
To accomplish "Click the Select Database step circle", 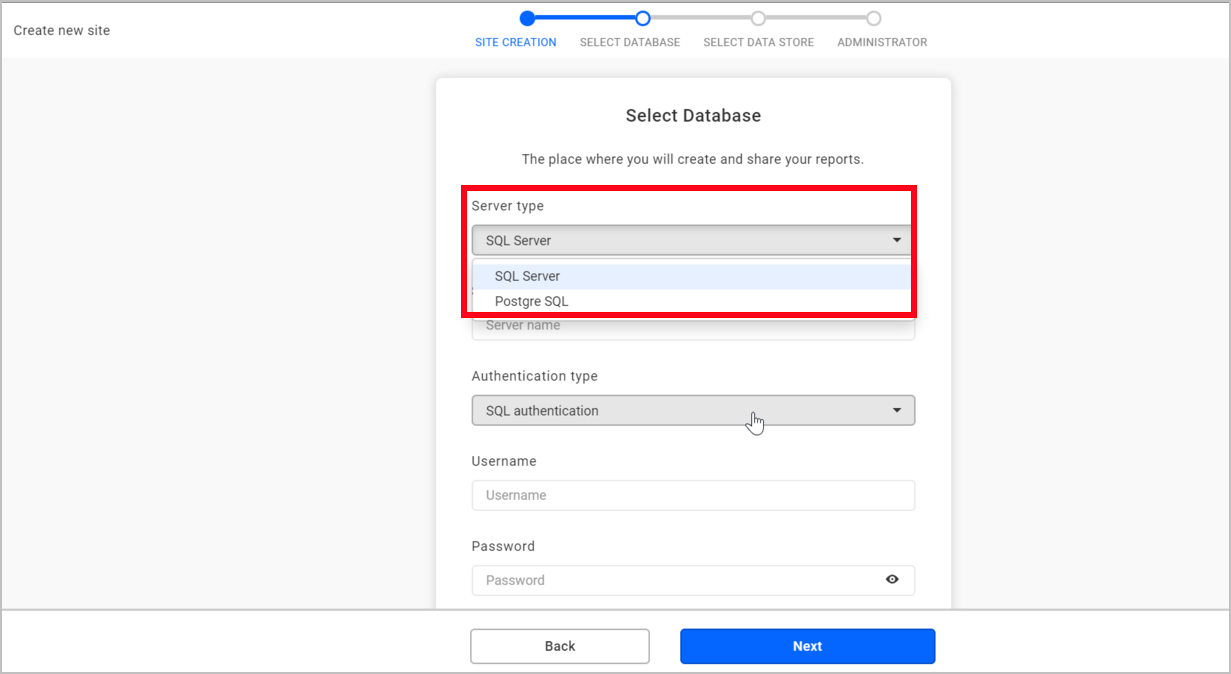I will point(643,18).
